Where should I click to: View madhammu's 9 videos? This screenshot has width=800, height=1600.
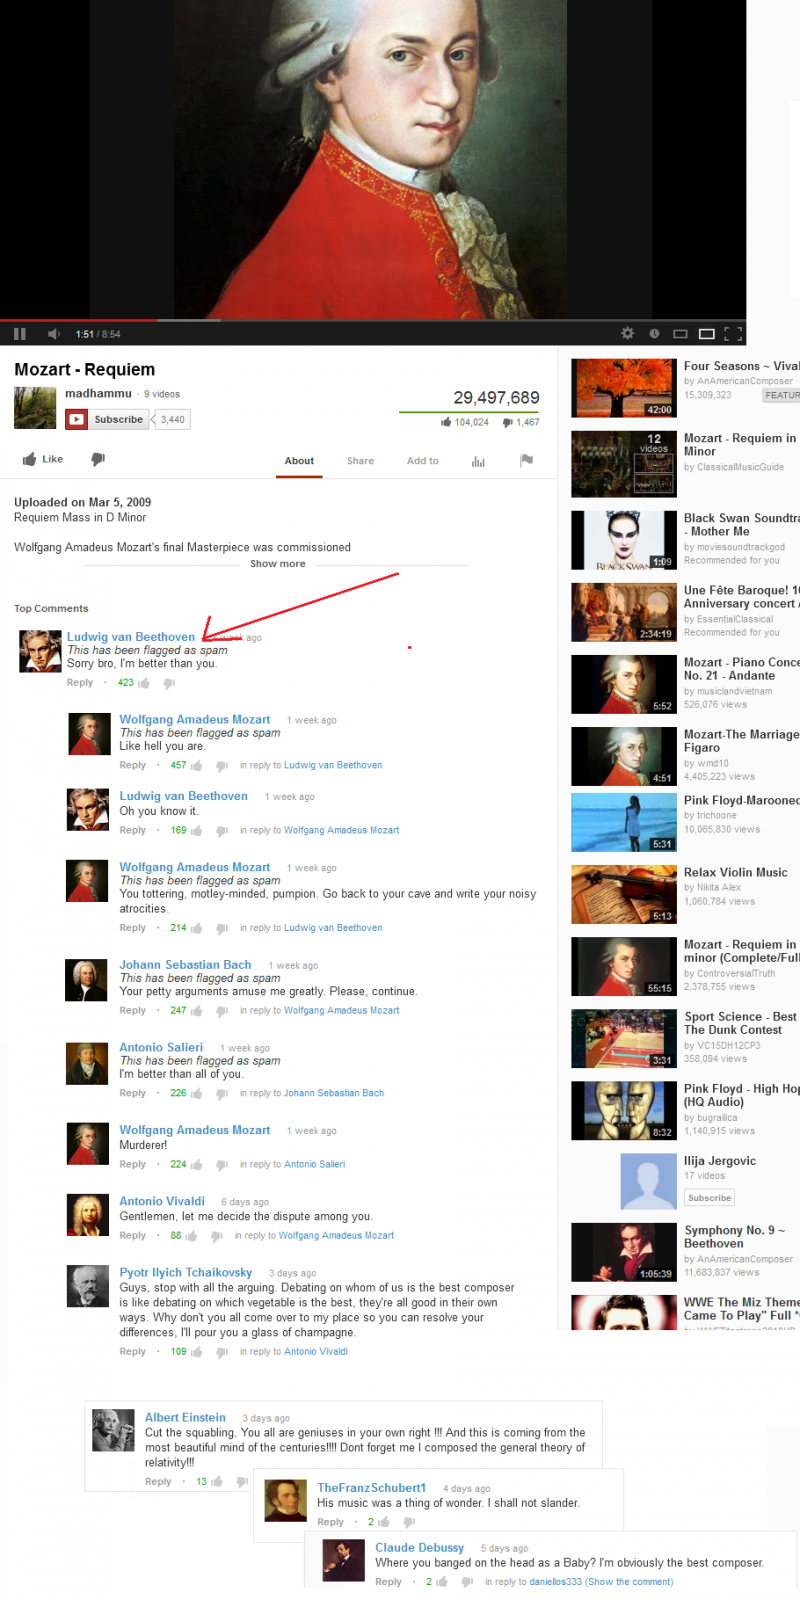tap(162, 394)
